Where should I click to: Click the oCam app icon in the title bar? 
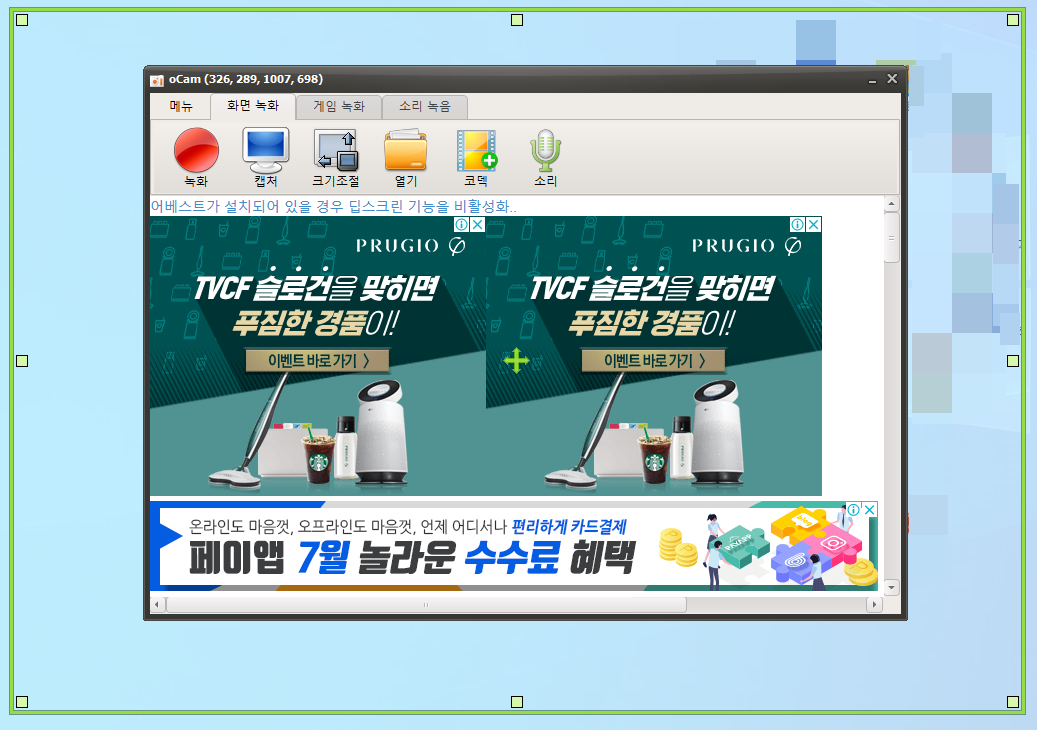click(x=157, y=80)
